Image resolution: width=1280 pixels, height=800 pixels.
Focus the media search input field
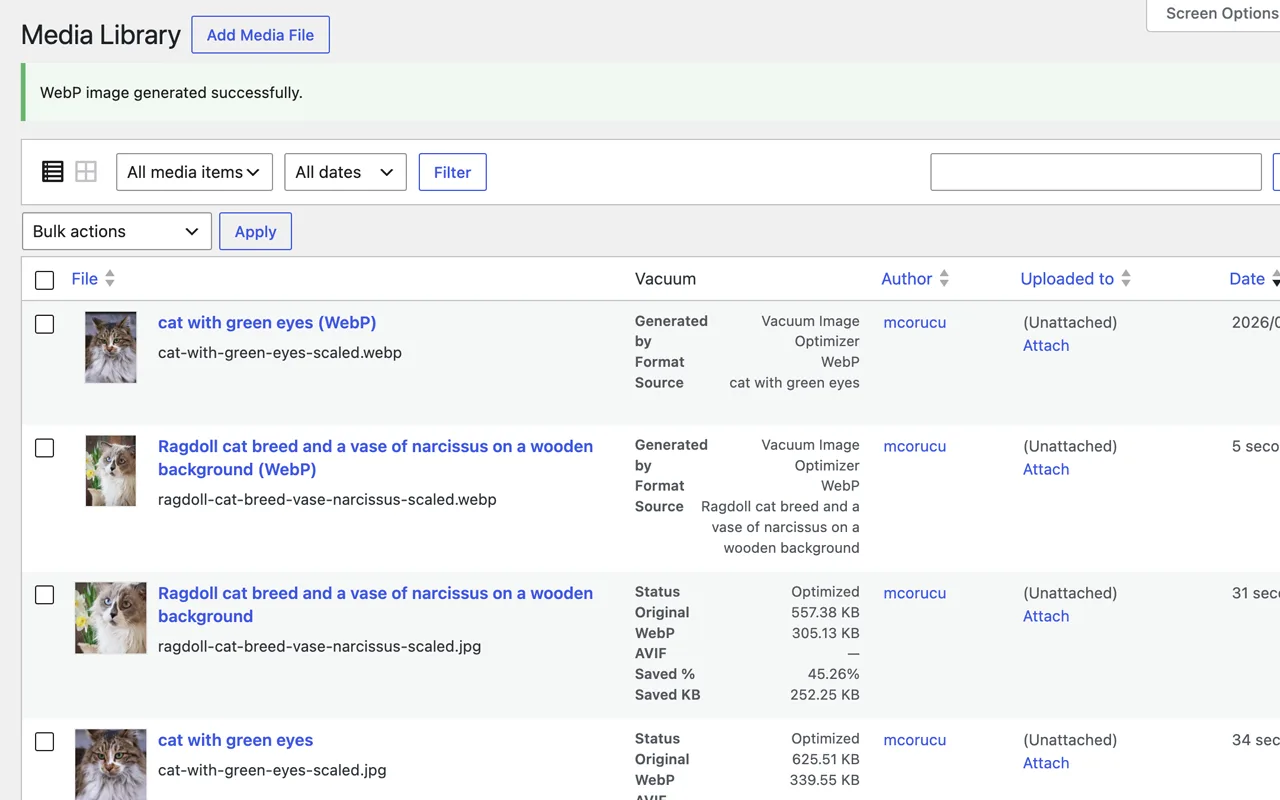1096,172
